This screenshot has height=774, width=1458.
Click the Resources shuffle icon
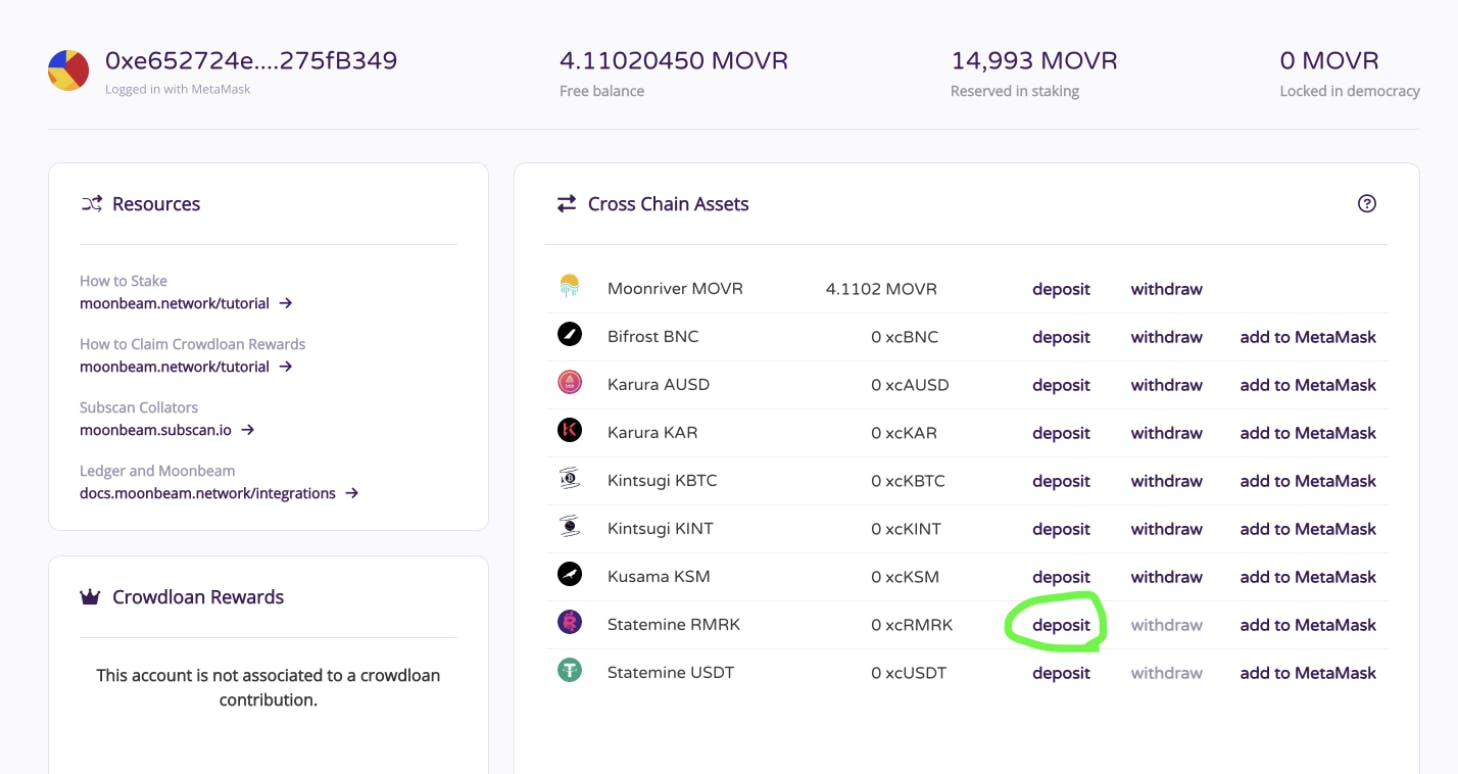pos(91,204)
